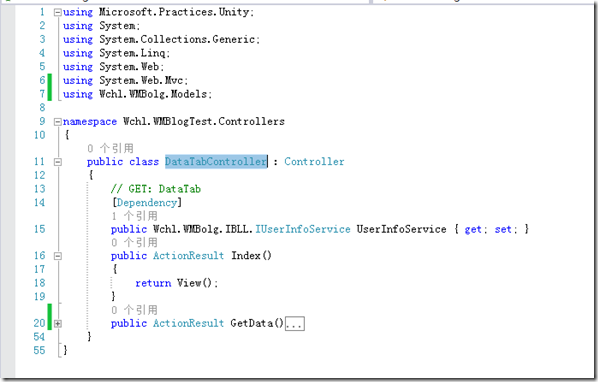Viewport: 598px width, 382px height.
Task: Click line number 15 in the margin
Action: (40, 229)
